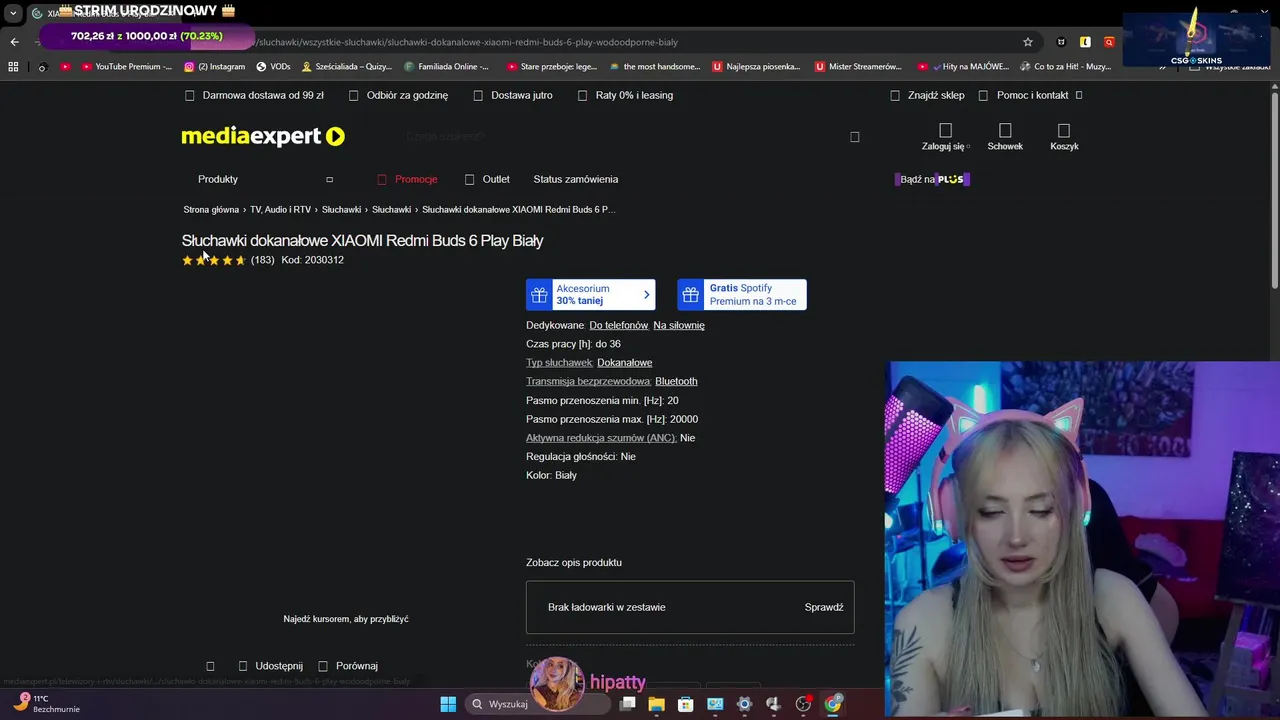Open Status zamówienia
This screenshot has height=720, width=1280.
tap(576, 179)
